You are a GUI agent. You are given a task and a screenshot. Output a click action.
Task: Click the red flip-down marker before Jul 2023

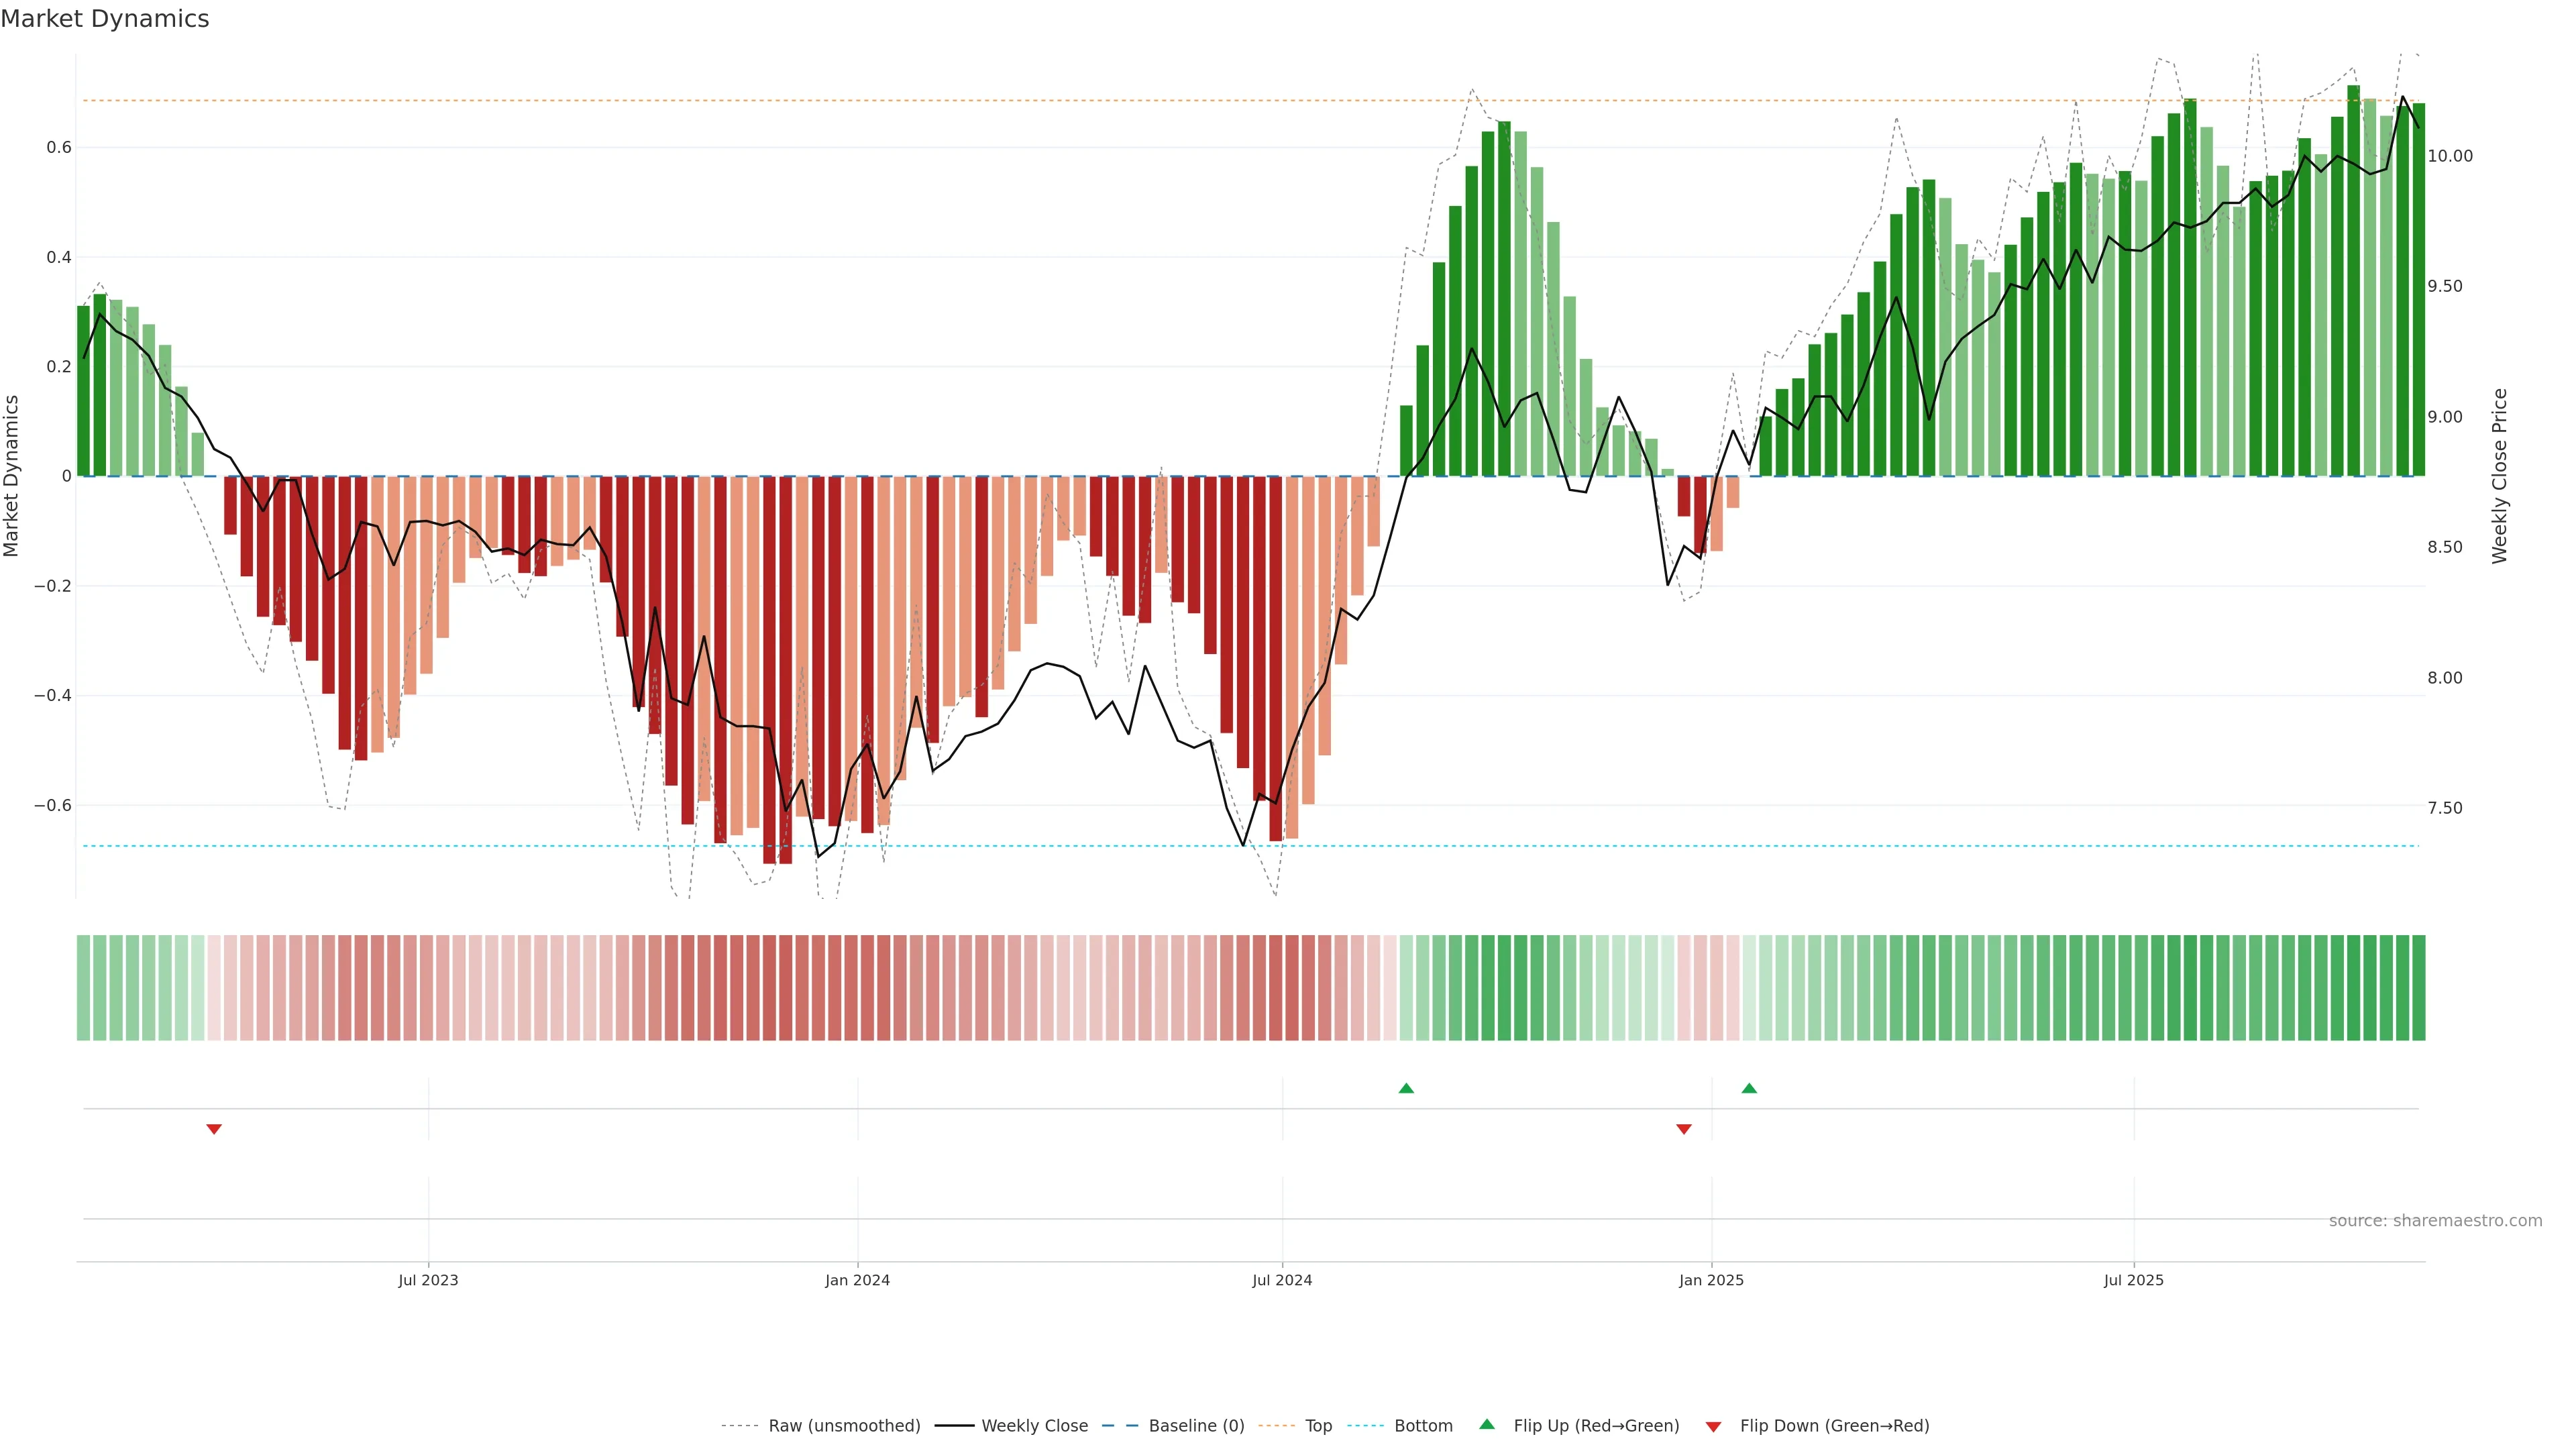tap(214, 1129)
